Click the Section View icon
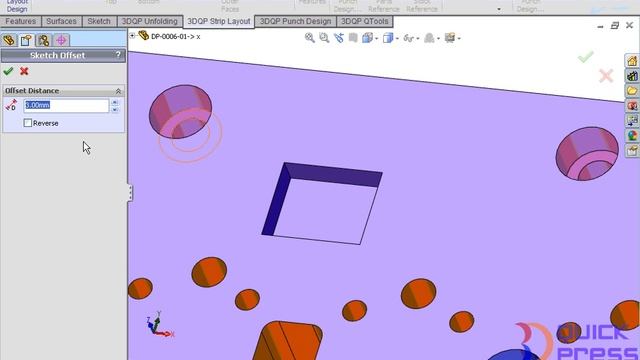This screenshot has width=640, height=360. [353, 38]
